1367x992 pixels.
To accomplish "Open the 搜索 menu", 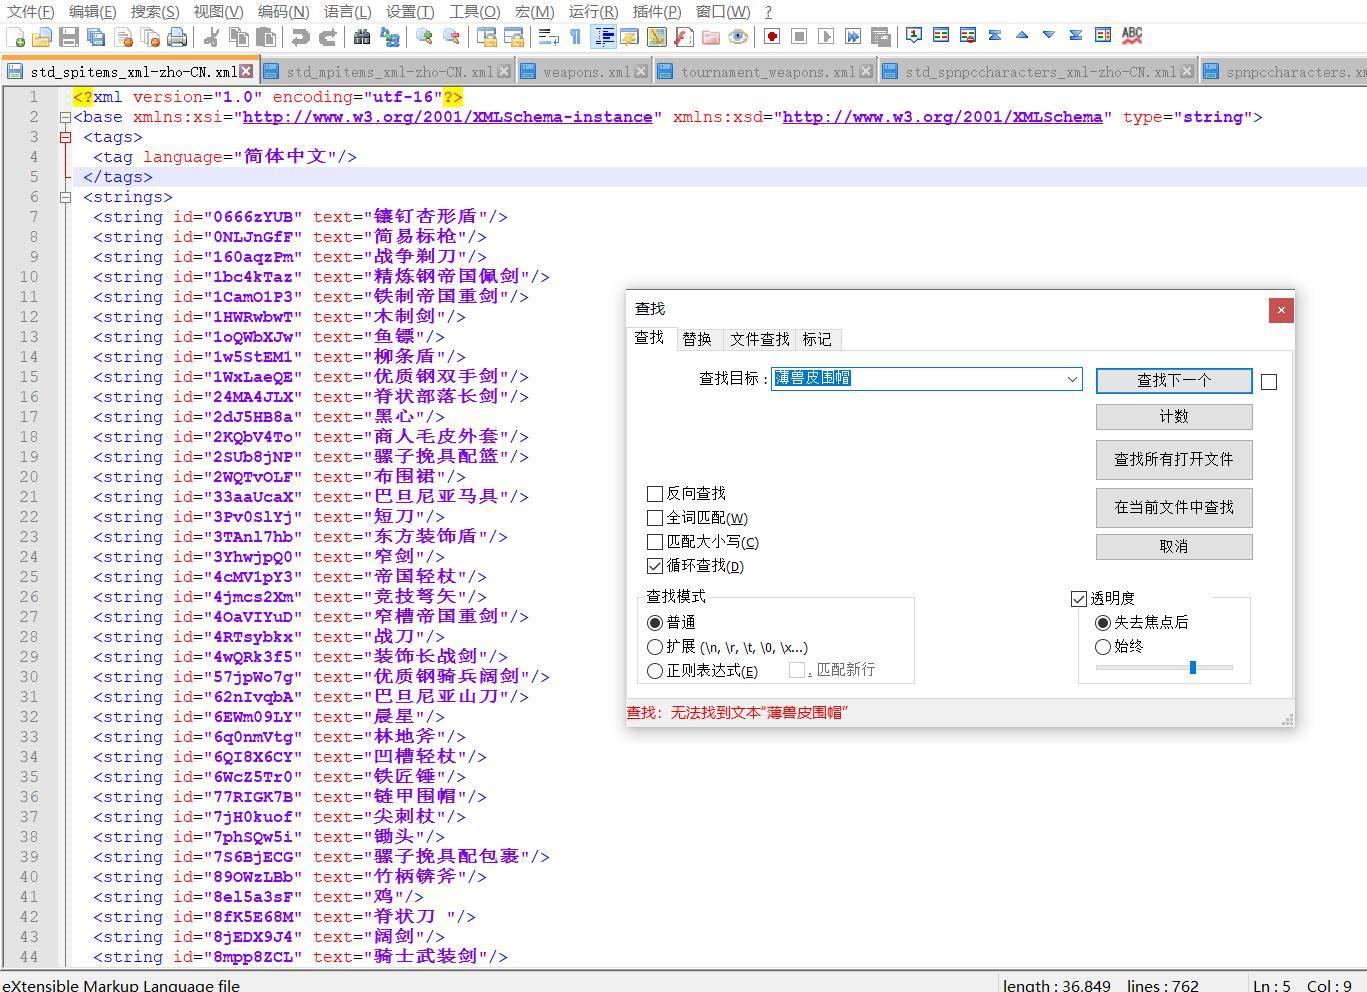I will point(155,12).
